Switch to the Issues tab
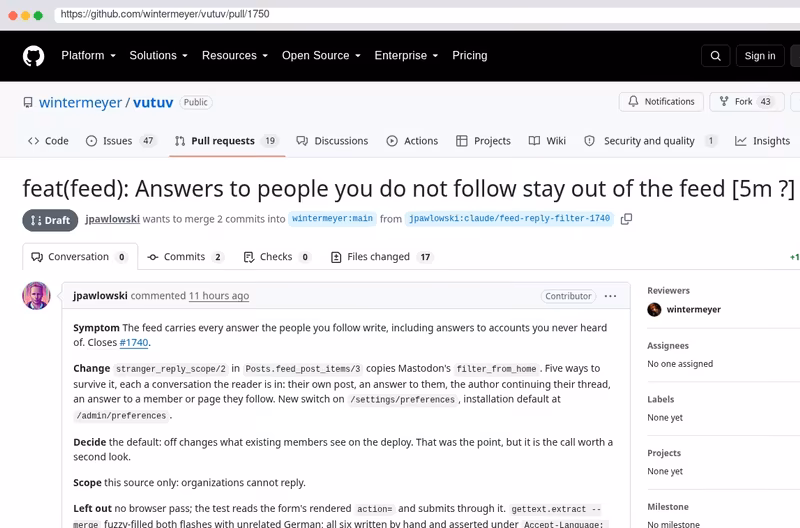This screenshot has width=800, height=528. coord(120,141)
